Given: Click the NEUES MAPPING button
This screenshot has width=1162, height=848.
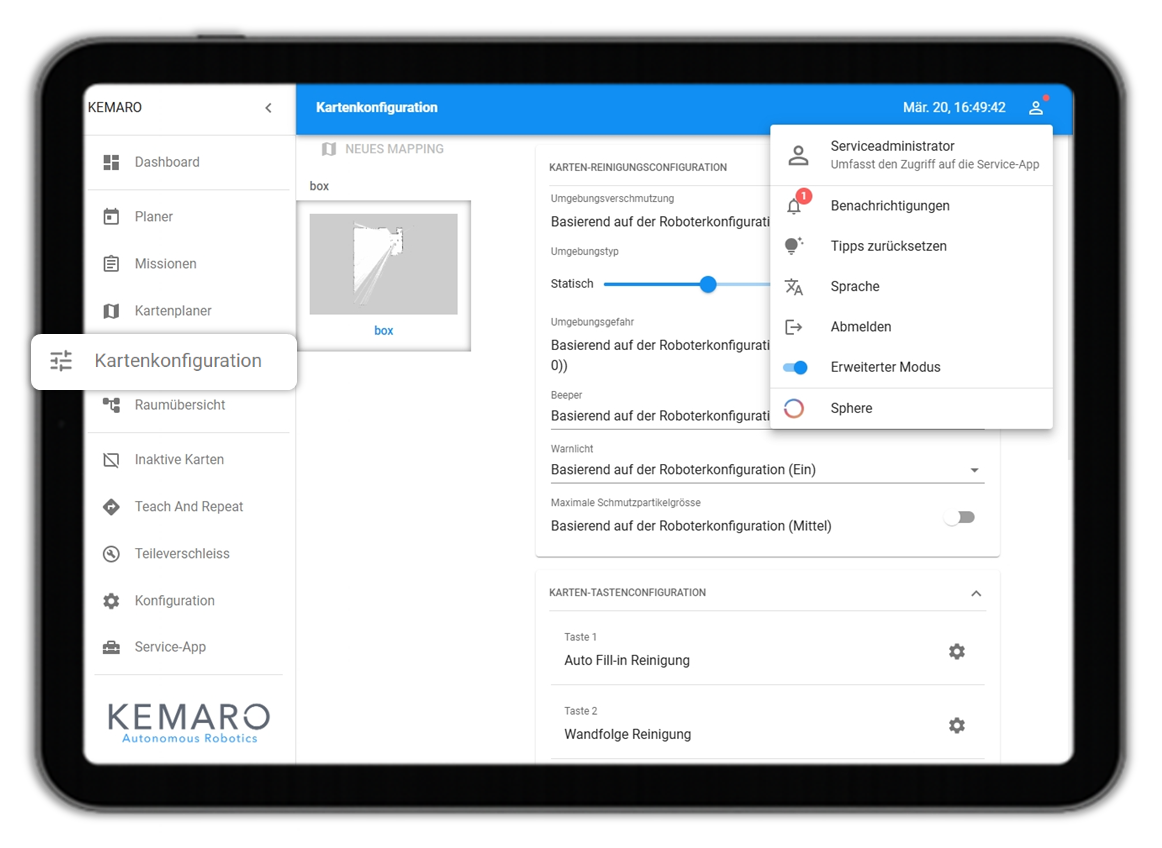Looking at the screenshot, I should tap(383, 149).
